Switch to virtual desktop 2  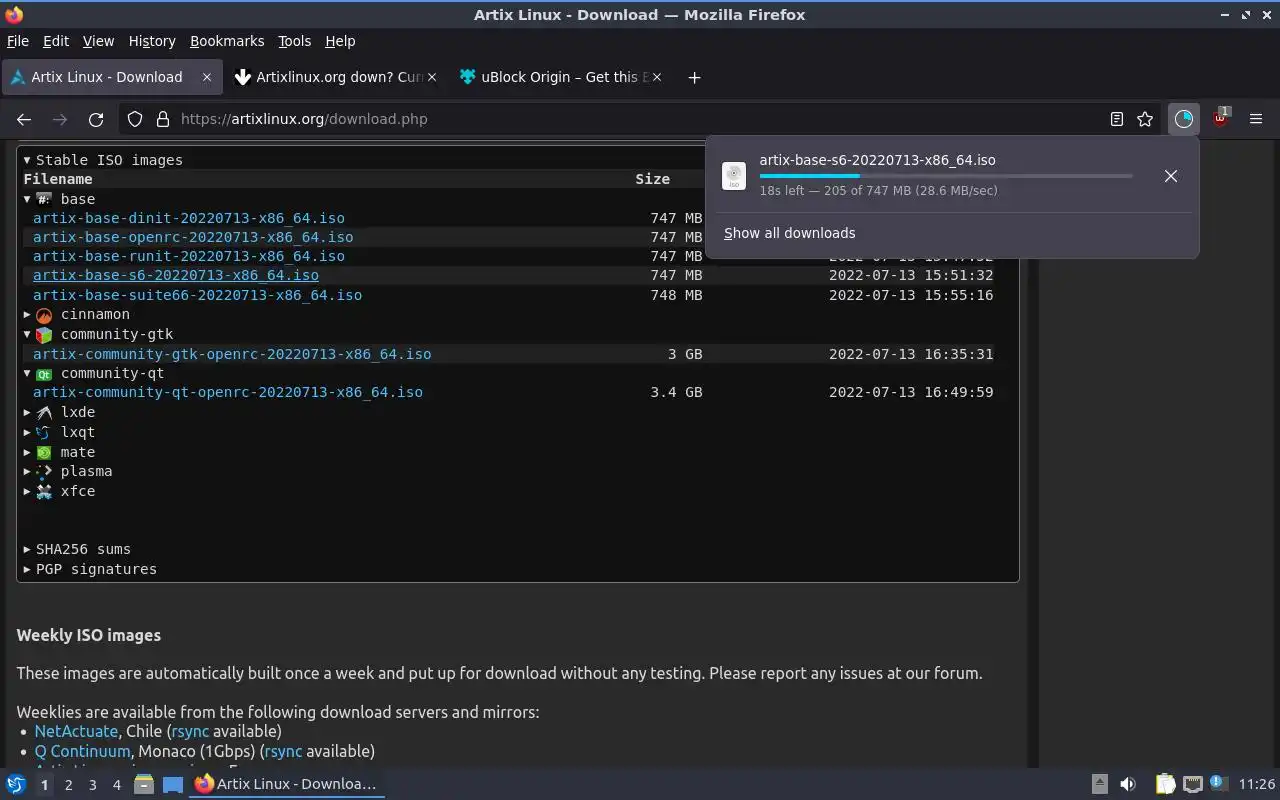(x=68, y=785)
